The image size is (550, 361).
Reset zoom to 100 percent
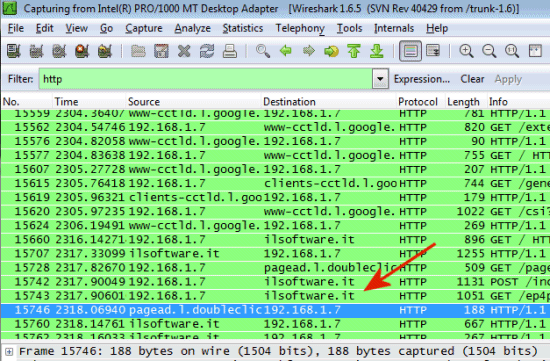[x=512, y=51]
